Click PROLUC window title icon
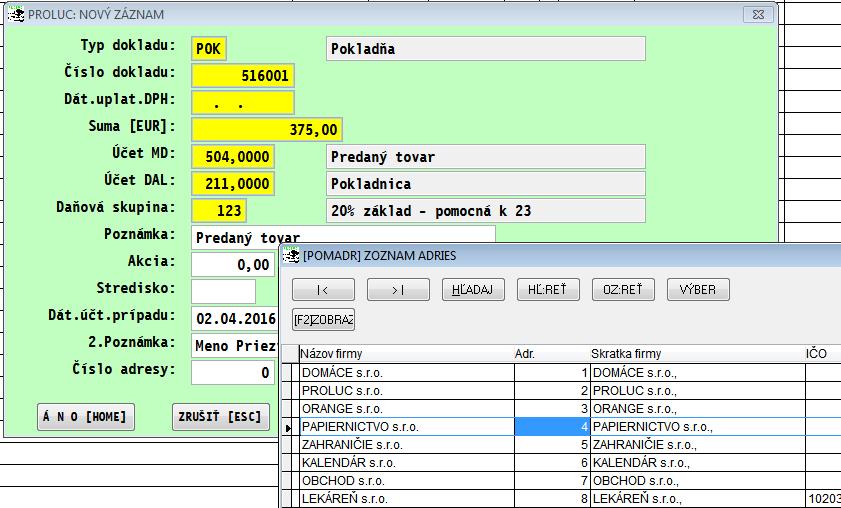Image resolution: width=841 pixels, height=508 pixels. (16, 14)
